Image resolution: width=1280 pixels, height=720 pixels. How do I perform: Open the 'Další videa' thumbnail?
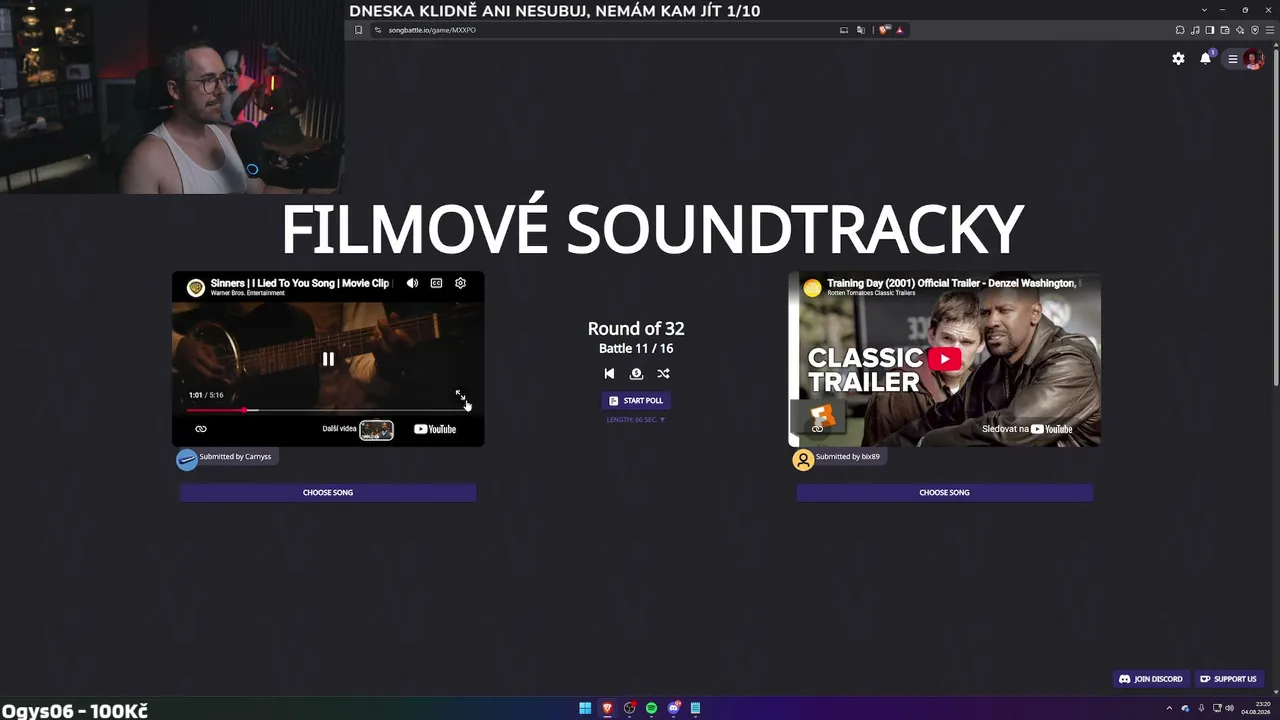(376, 430)
